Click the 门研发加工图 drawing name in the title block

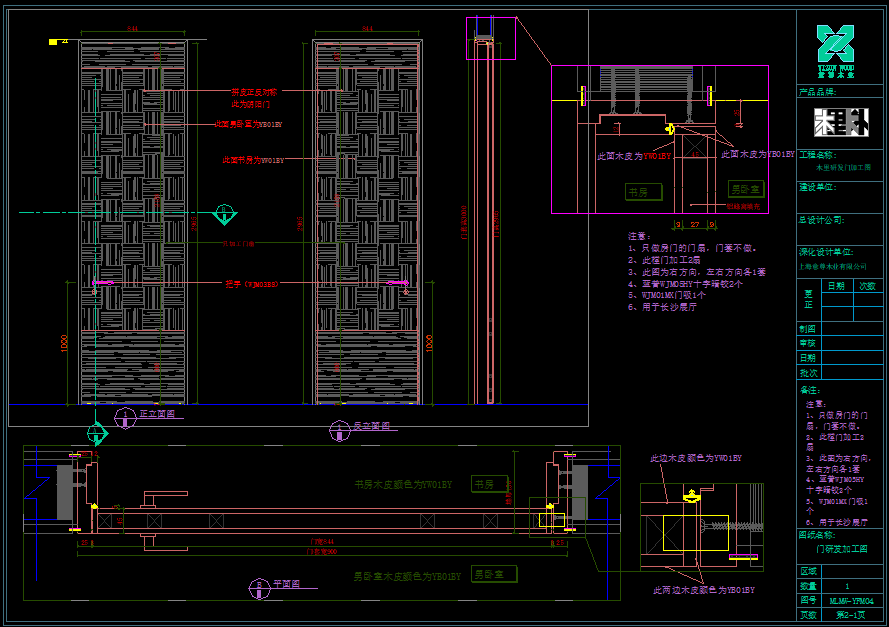point(842,549)
